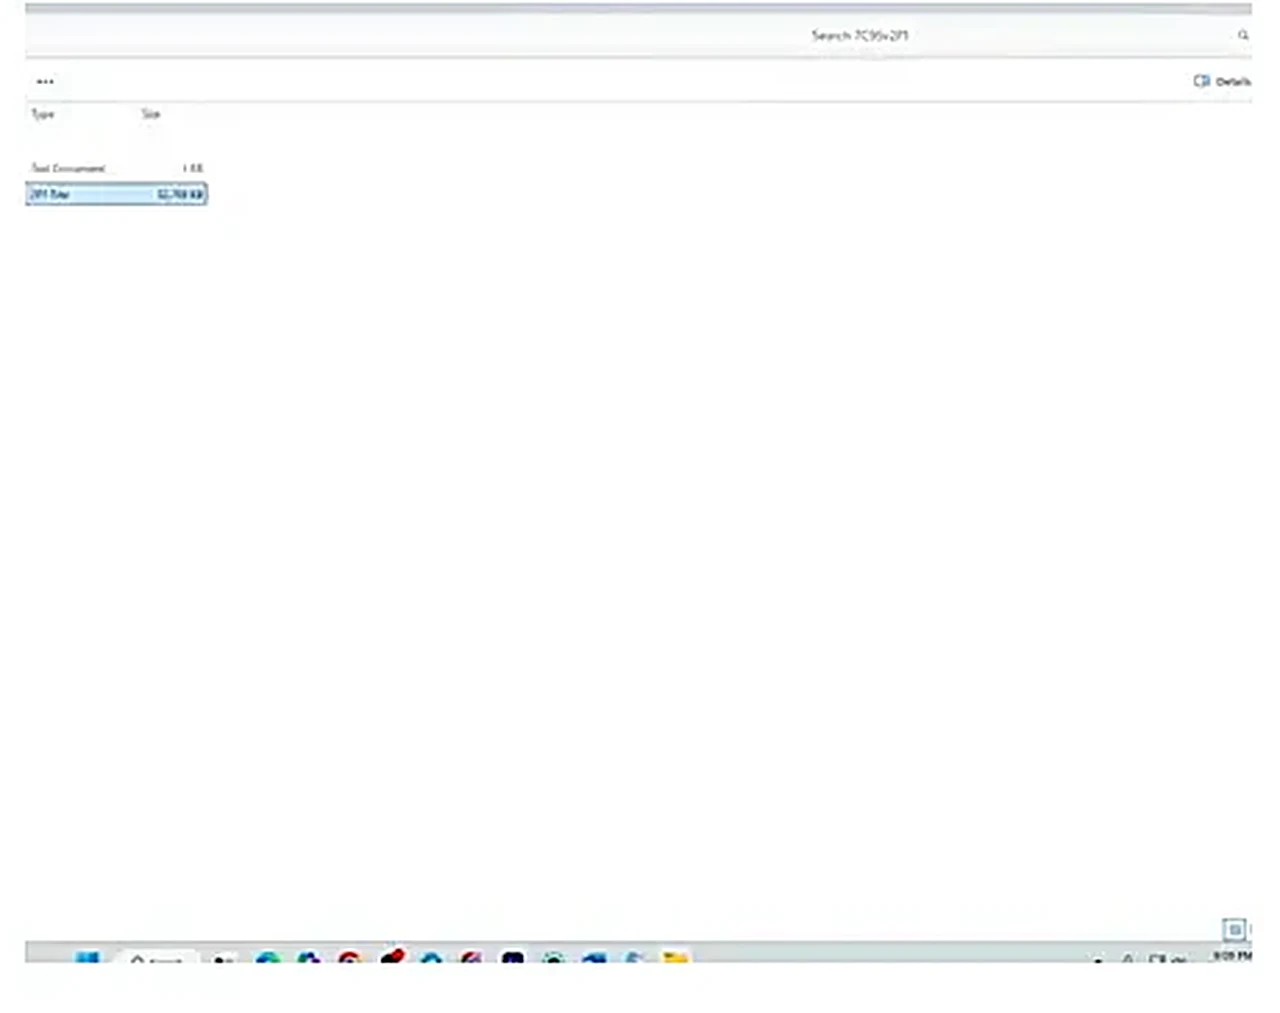Click the 1 KB size cell

192,168
